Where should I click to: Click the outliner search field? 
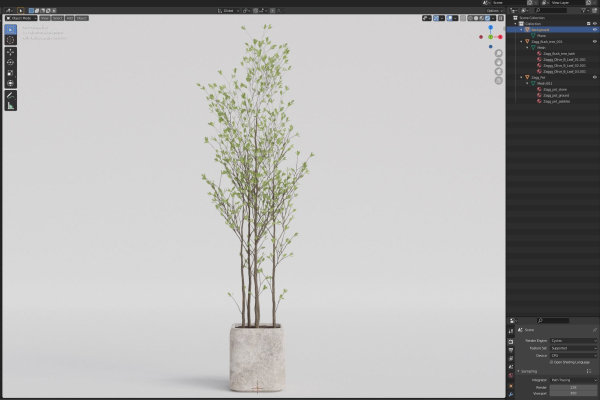click(551, 10)
